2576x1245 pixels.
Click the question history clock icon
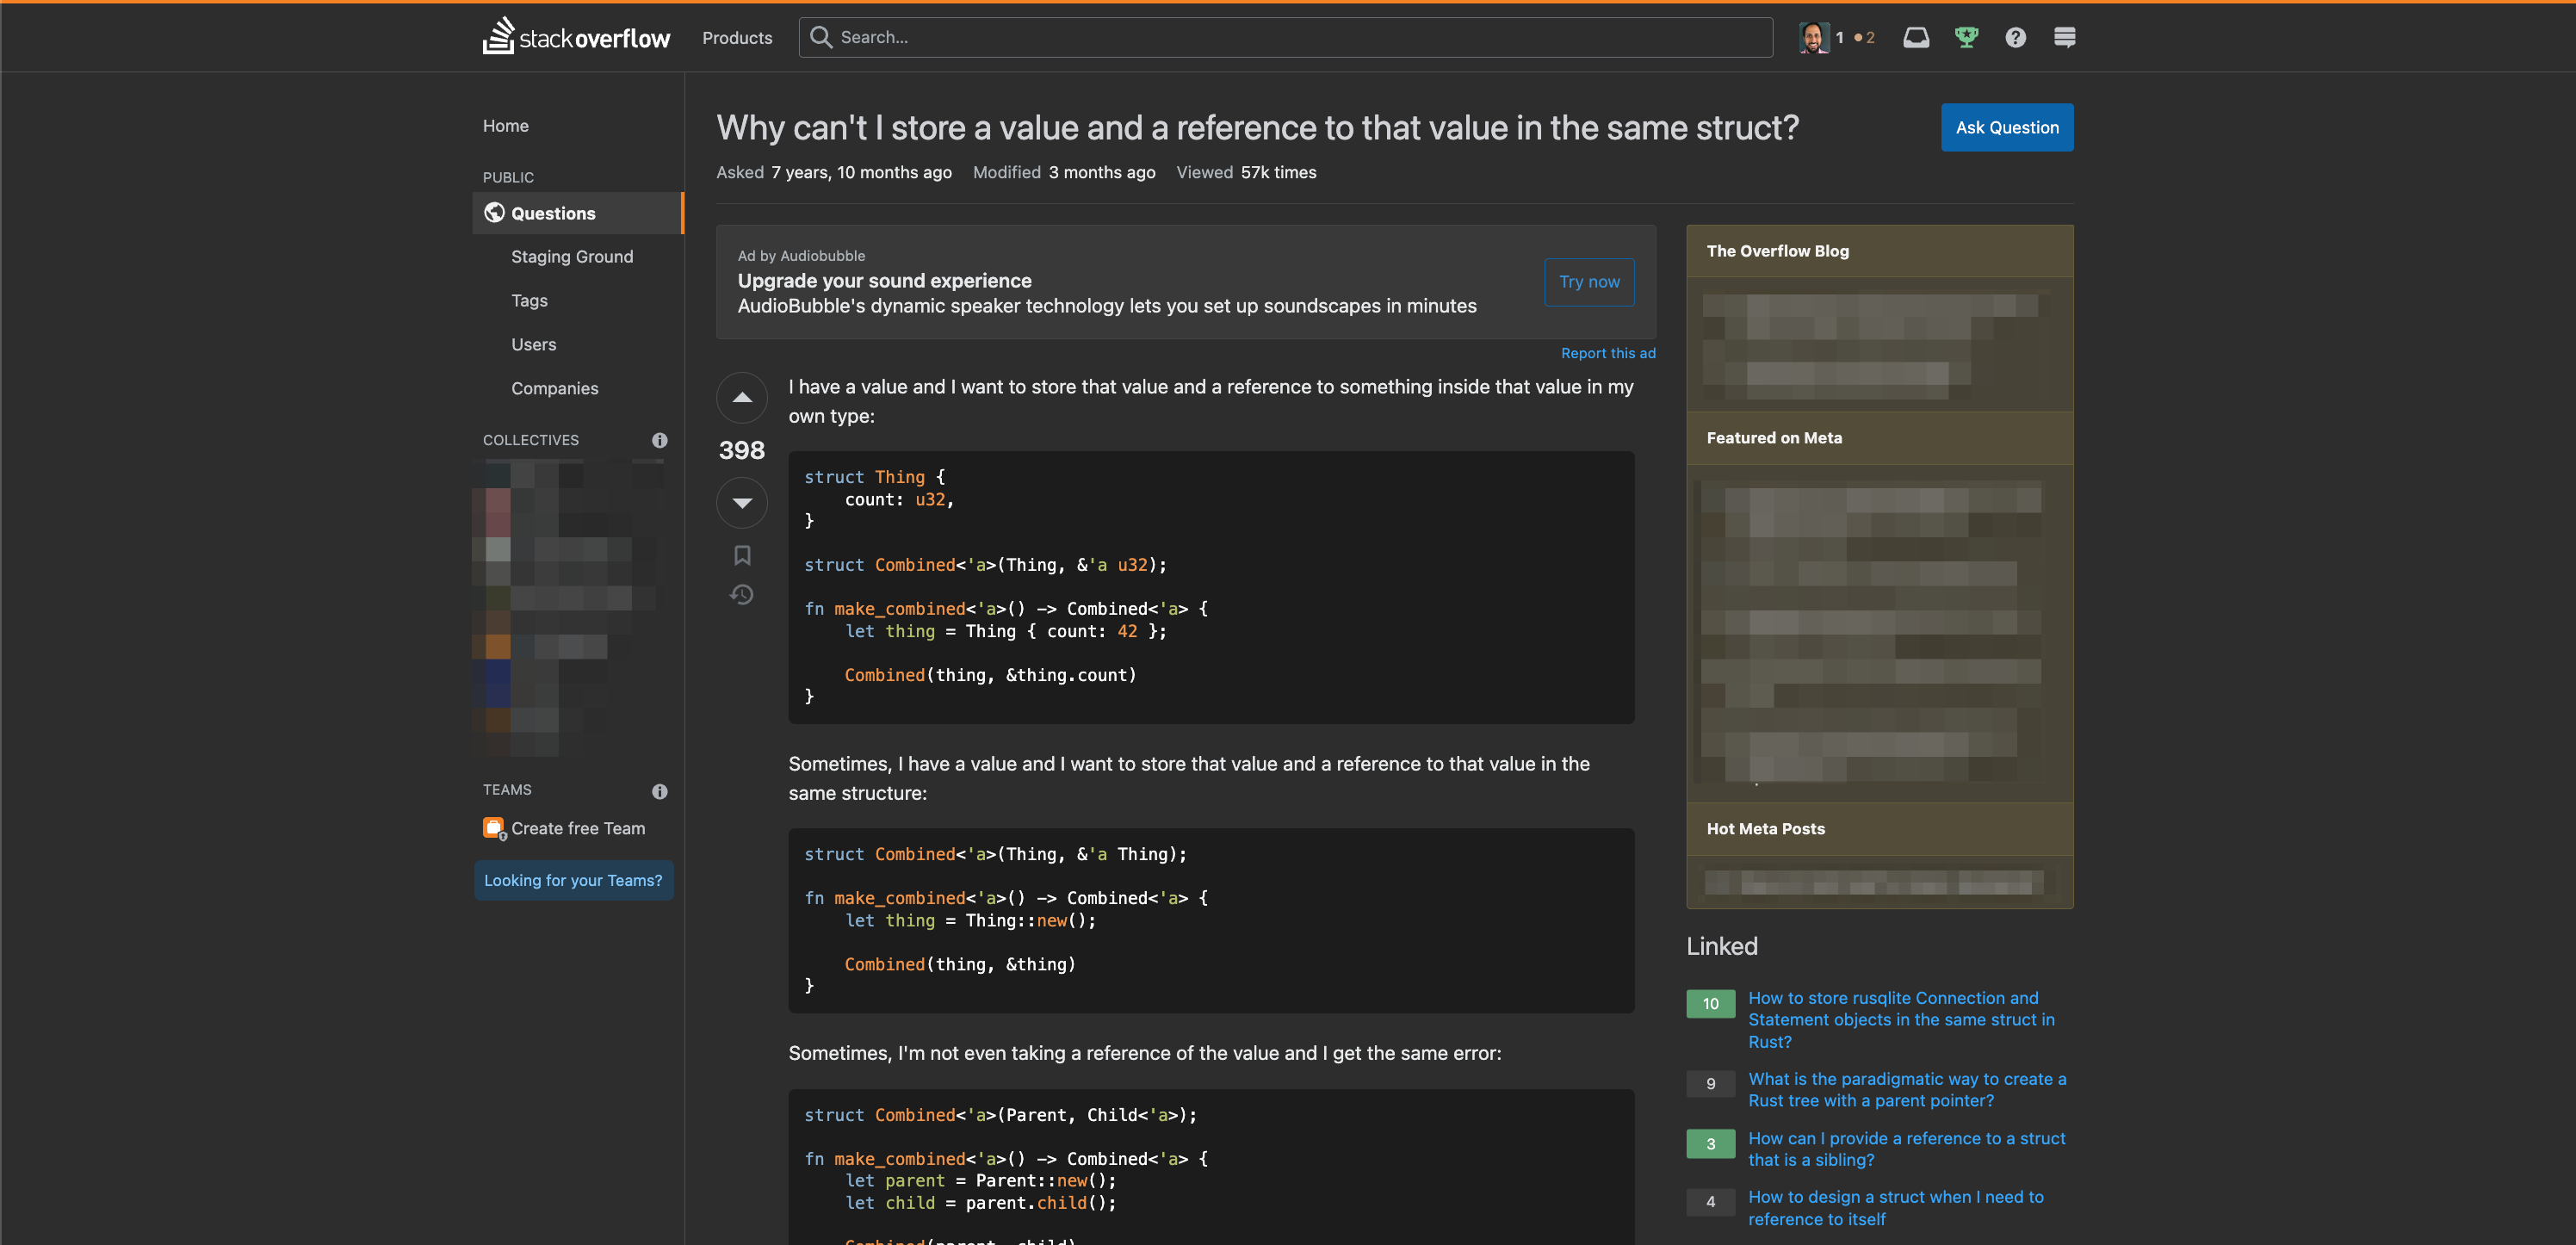(742, 593)
